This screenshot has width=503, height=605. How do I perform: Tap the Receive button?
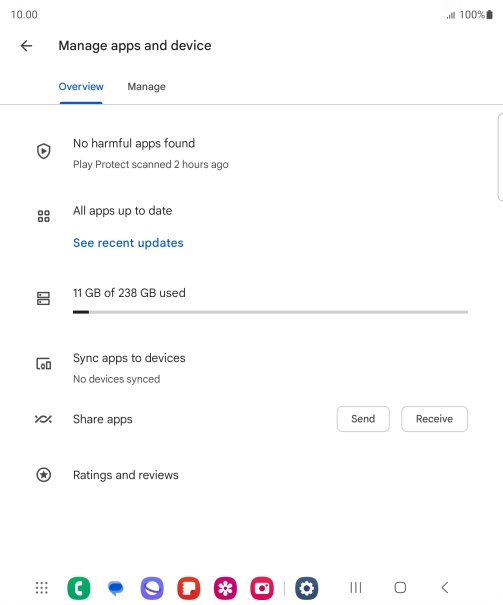pyautogui.click(x=434, y=419)
